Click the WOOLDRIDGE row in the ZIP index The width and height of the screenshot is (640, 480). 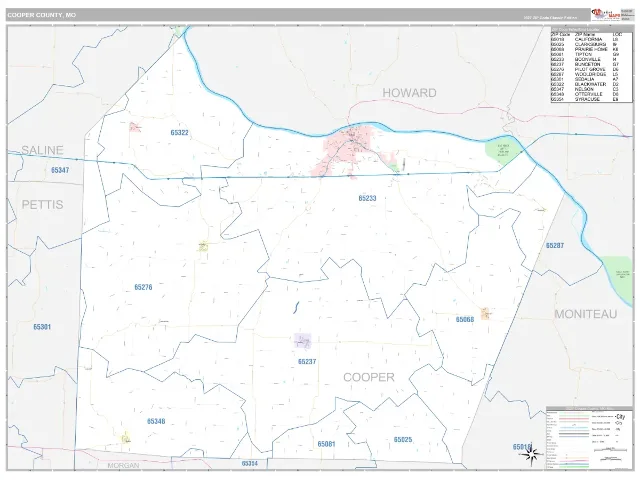585,74
